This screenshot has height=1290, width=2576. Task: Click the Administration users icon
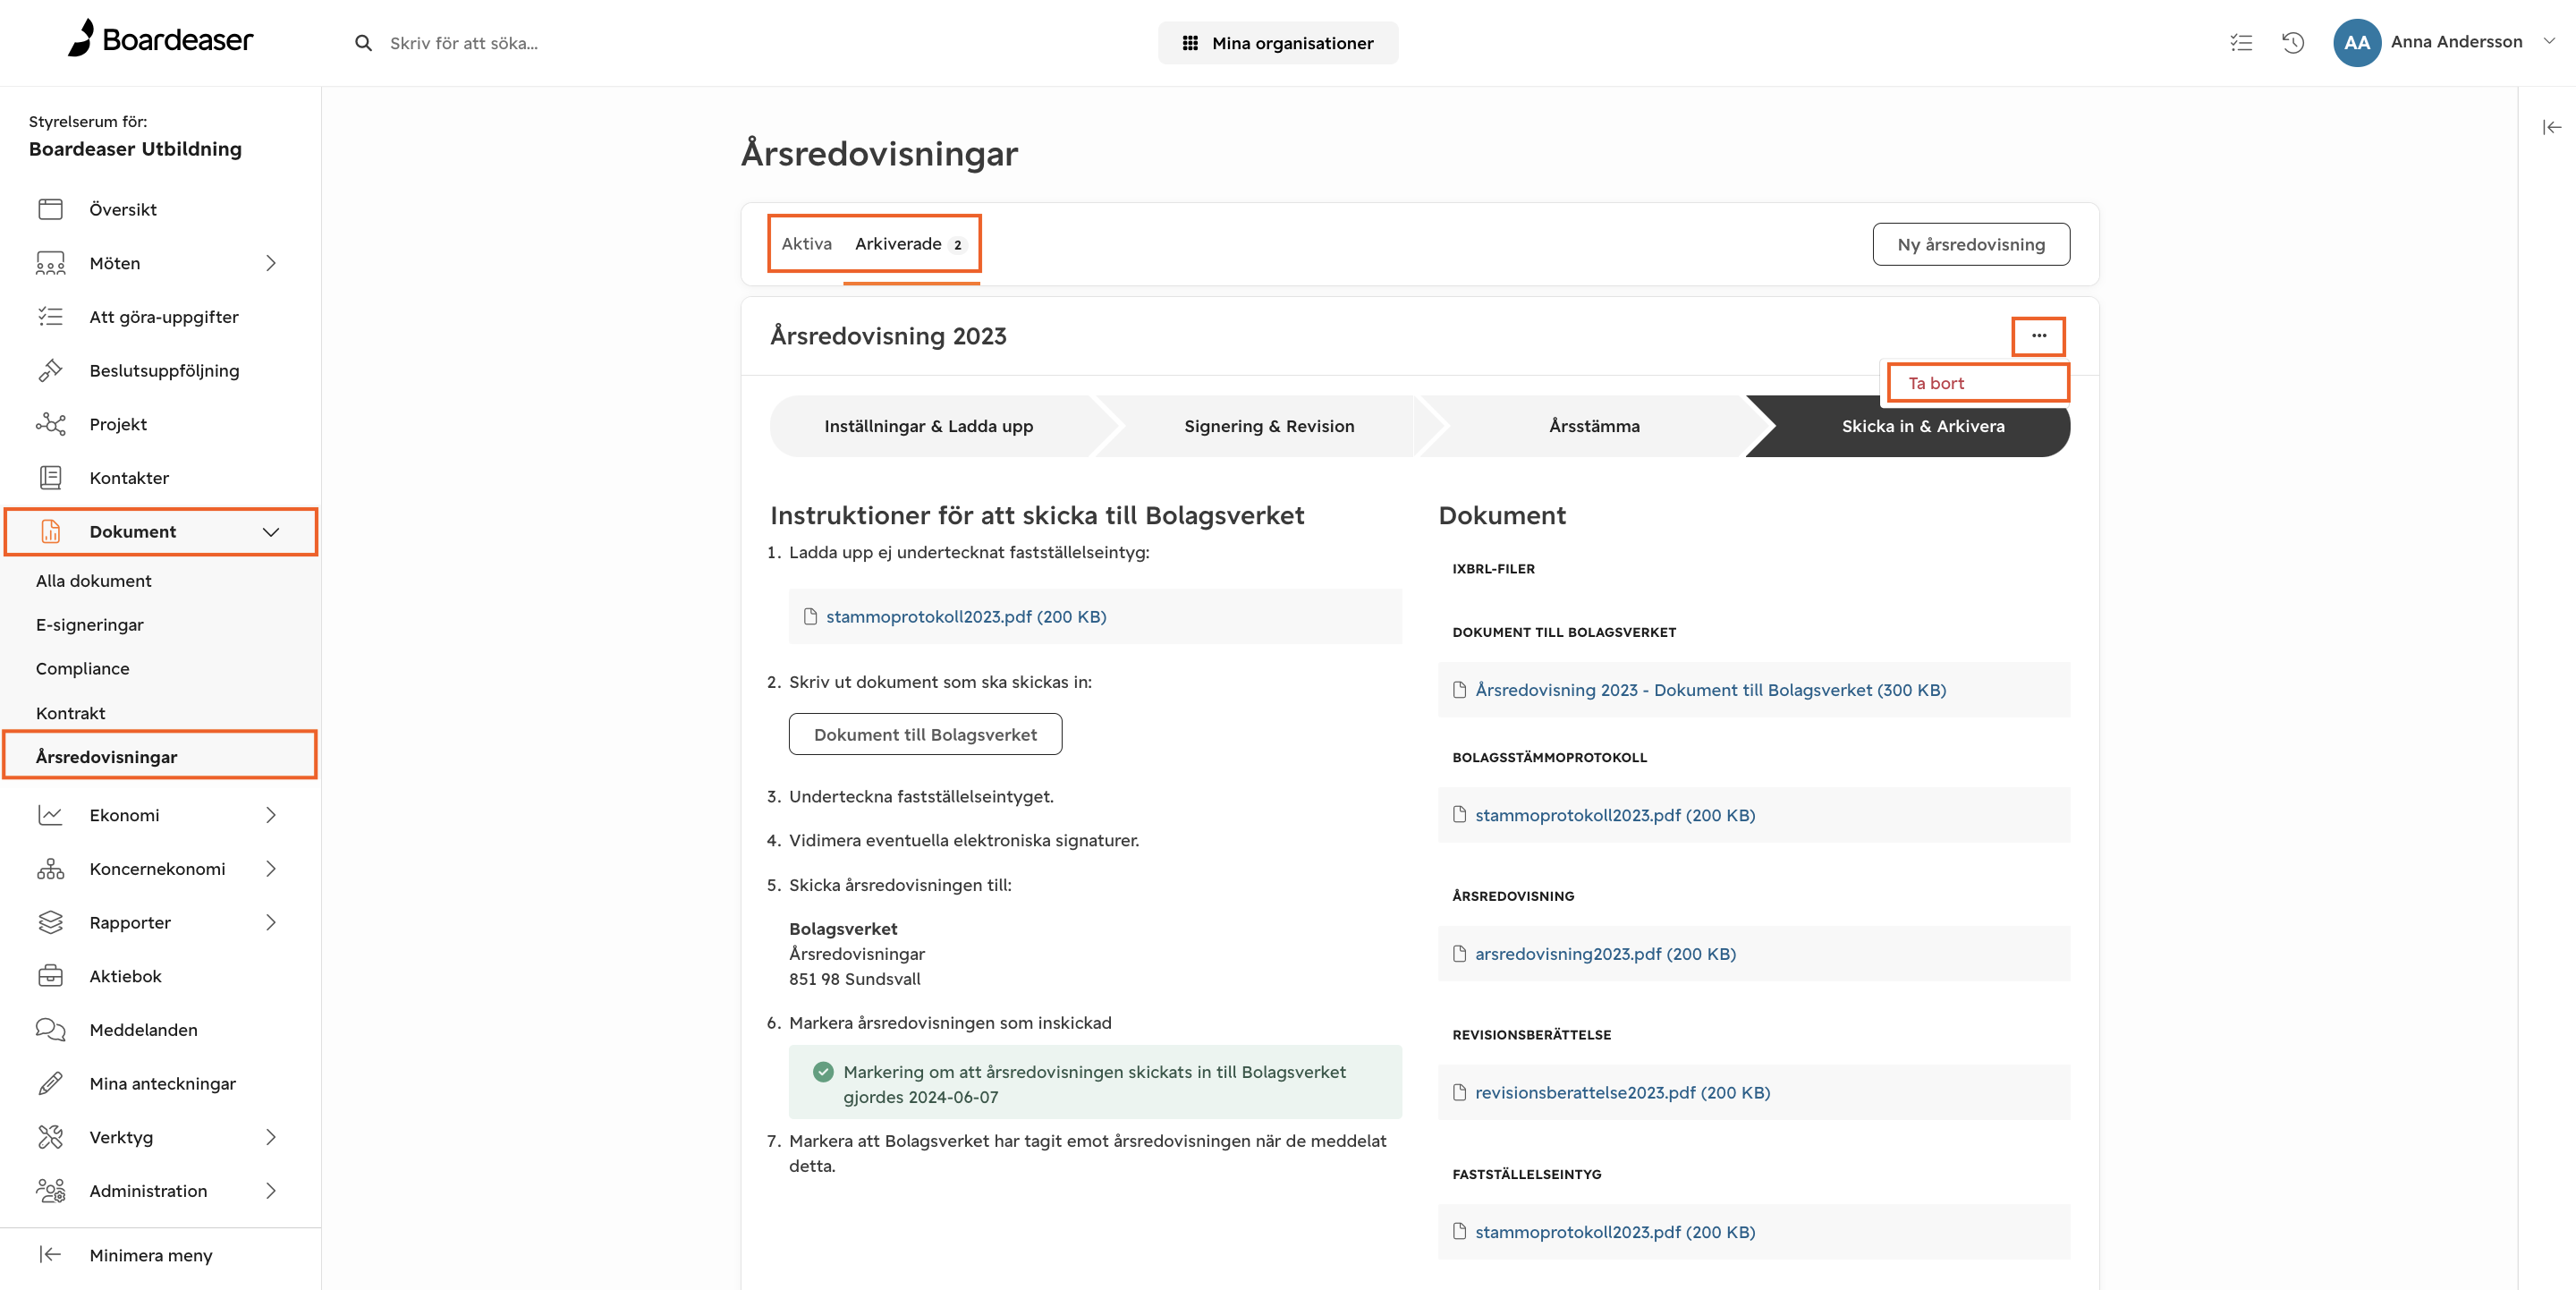point(50,1191)
